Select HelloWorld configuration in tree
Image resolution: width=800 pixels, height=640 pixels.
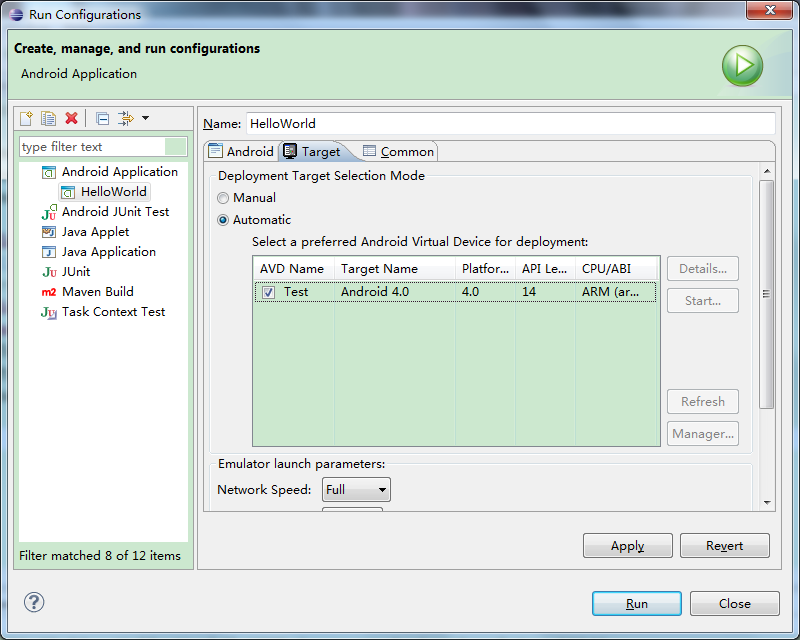pyautogui.click(x=113, y=192)
